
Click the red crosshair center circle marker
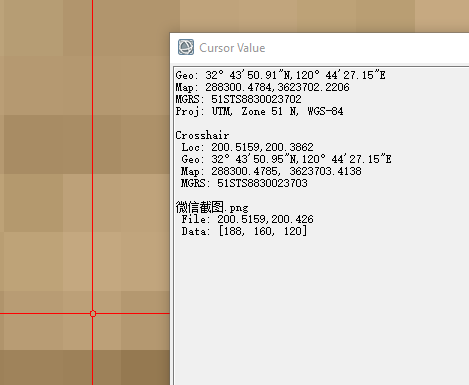93,313
